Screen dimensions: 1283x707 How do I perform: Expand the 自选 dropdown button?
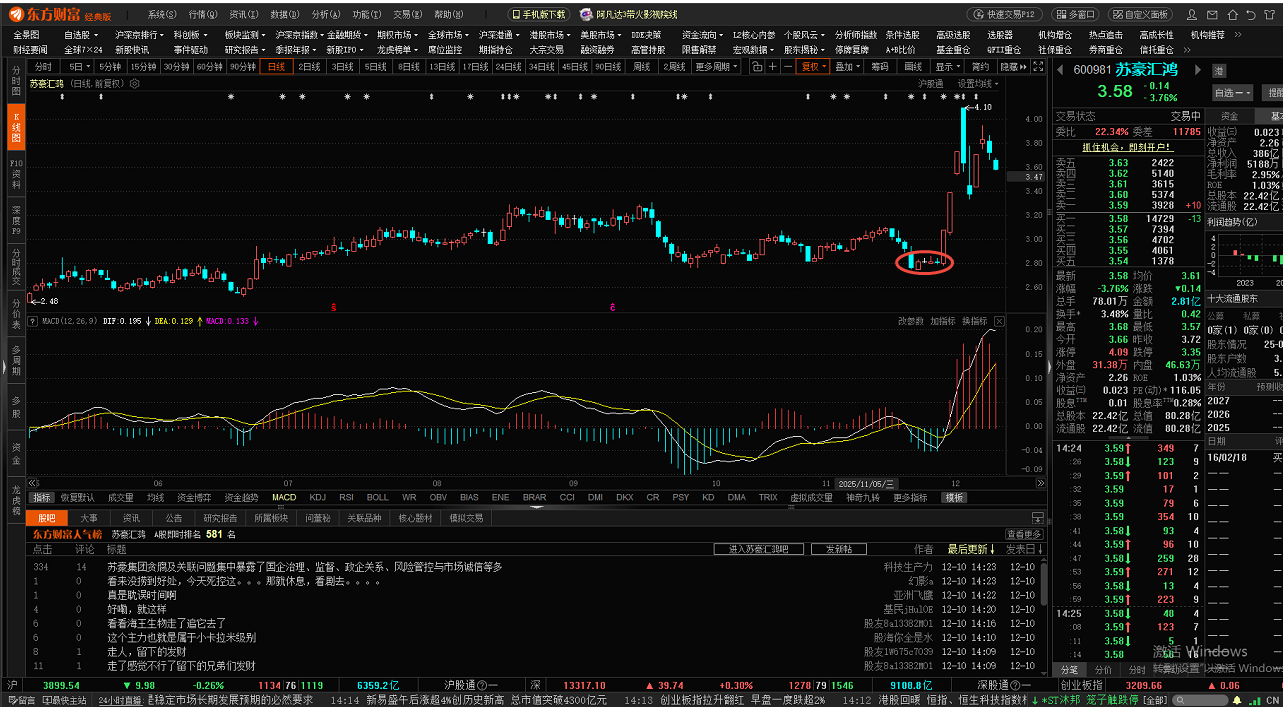(1232, 92)
